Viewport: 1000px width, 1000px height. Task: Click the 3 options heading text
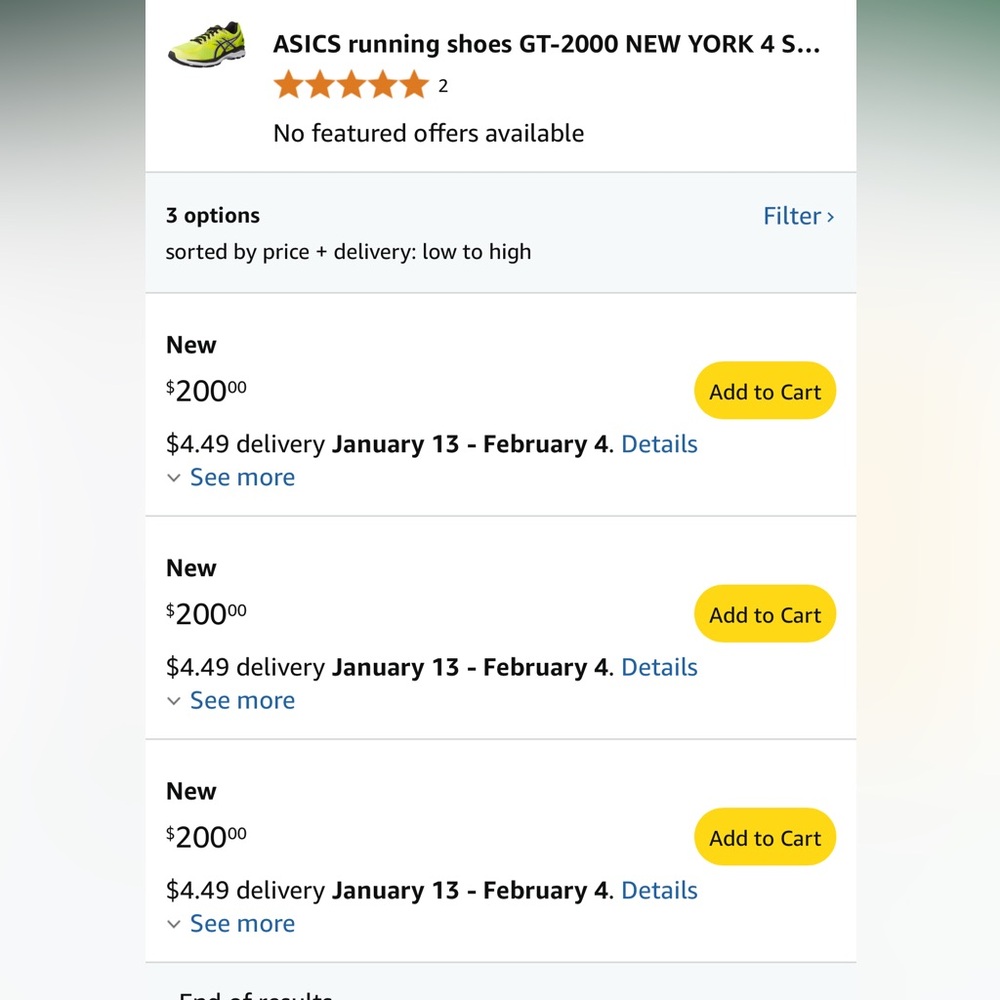(212, 215)
